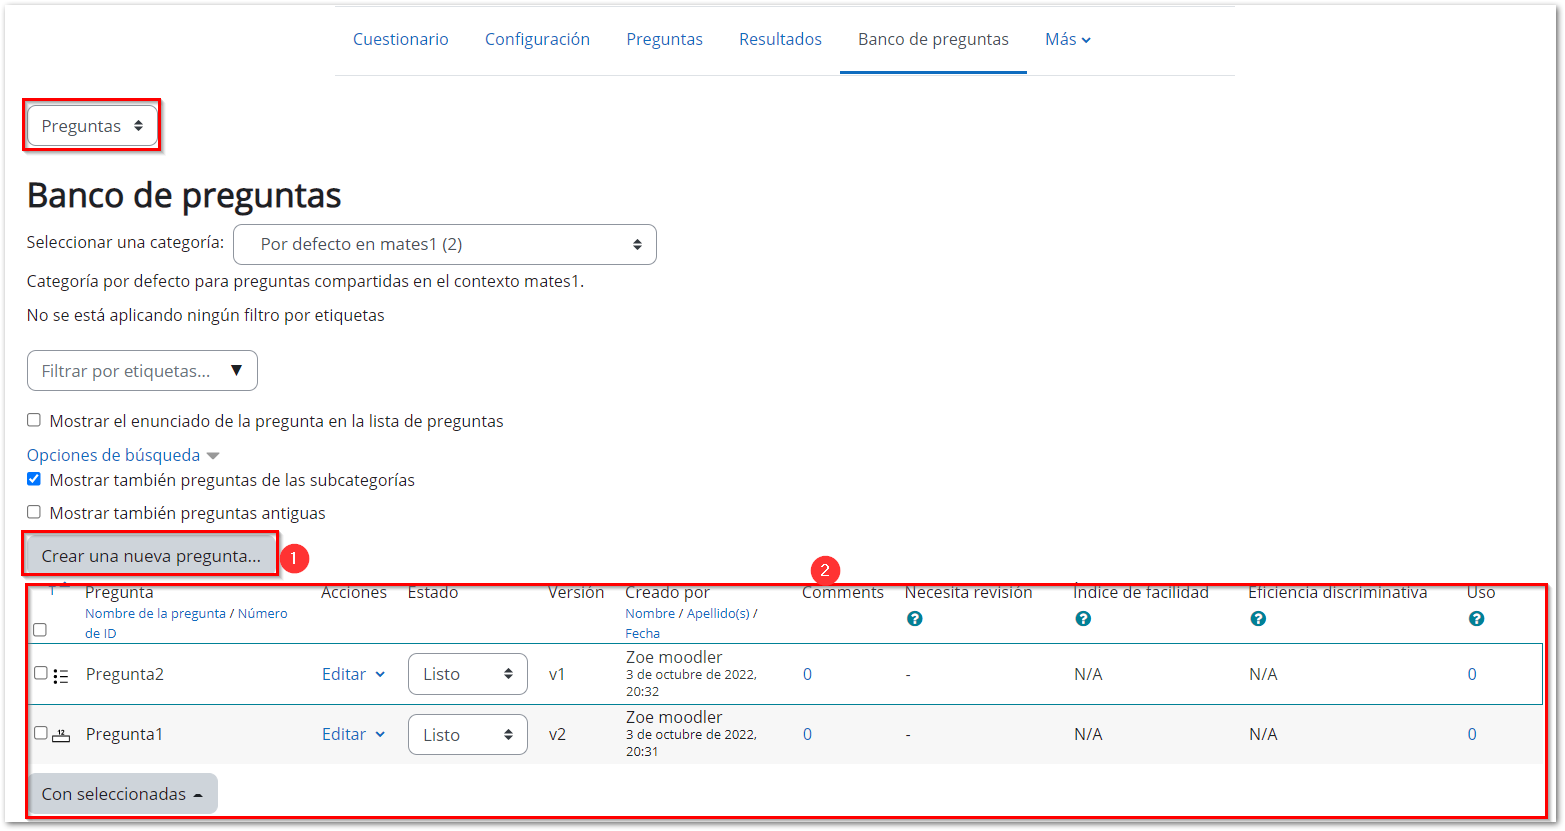The height and width of the screenshot is (831, 1565).
Task: Click date '3 de octubre de 2022, 20:32'
Action: (691, 683)
